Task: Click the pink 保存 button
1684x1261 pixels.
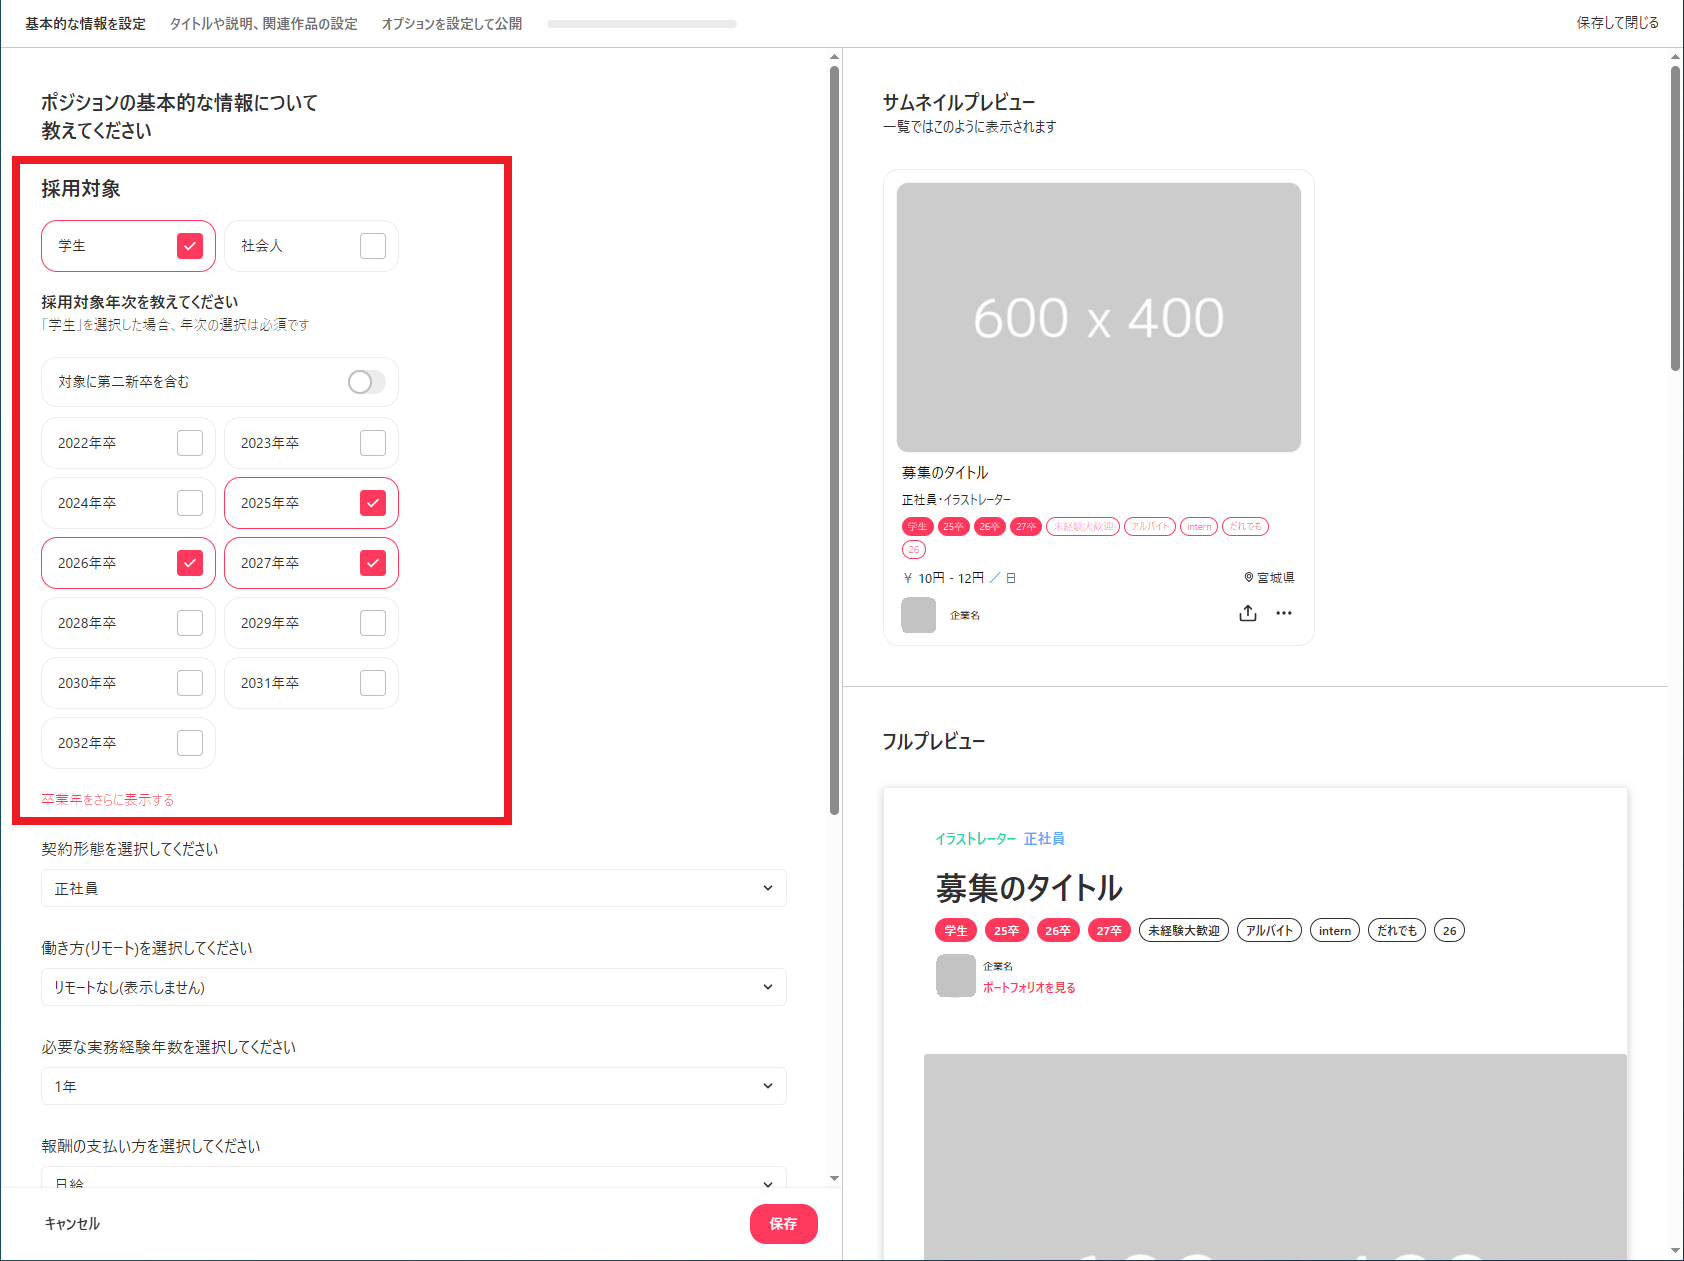Action: pyautogui.click(x=783, y=1223)
